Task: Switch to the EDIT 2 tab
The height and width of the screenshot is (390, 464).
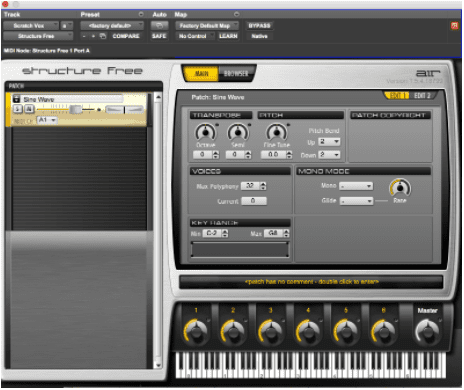Action: tap(422, 96)
